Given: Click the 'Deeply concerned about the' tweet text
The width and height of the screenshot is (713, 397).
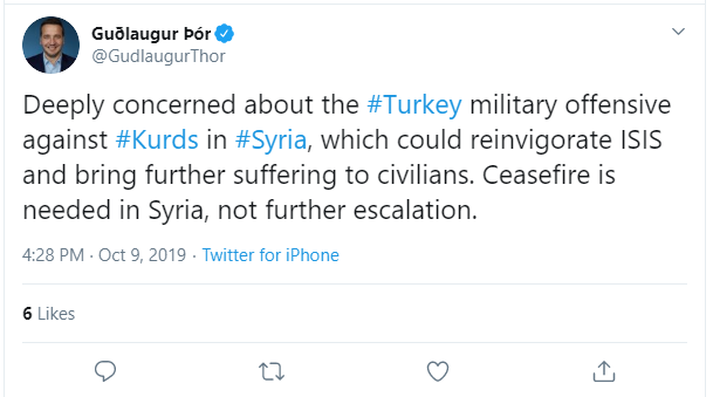Looking at the screenshot, I should (191, 105).
